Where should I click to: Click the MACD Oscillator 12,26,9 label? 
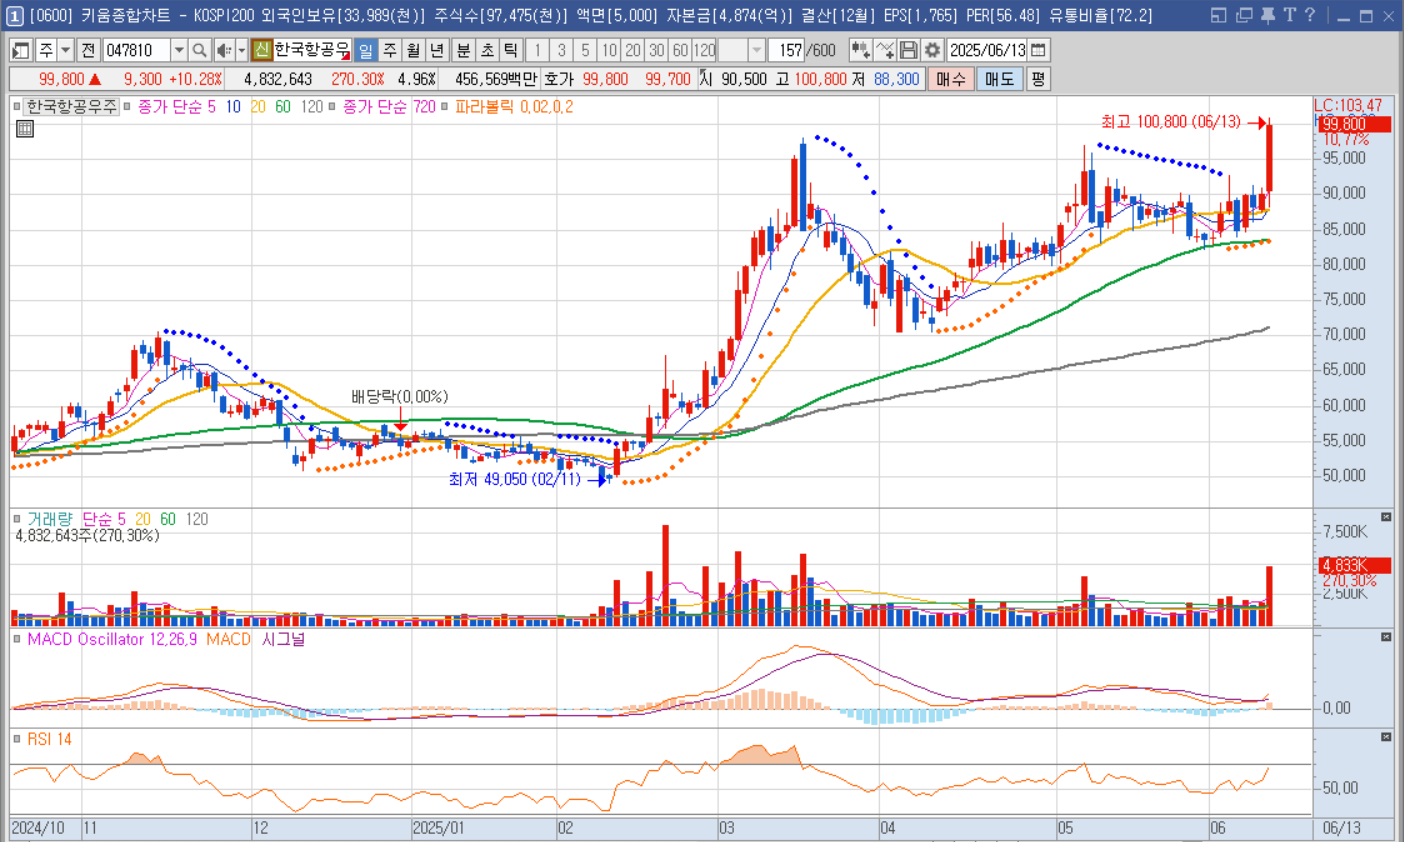tap(112, 639)
